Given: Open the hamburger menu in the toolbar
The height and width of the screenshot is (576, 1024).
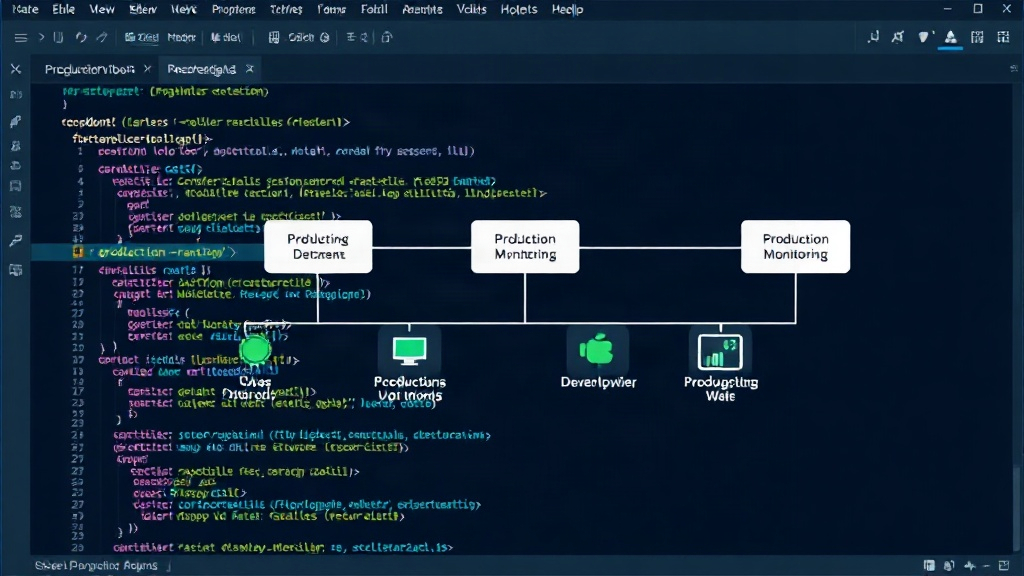Looking at the screenshot, I should [x=21, y=38].
